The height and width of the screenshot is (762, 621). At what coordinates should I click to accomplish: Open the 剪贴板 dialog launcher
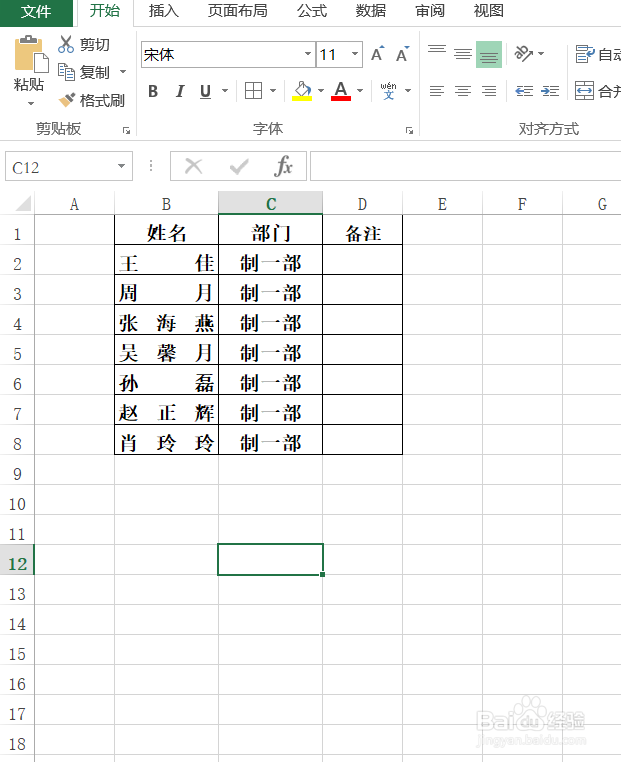click(126, 130)
